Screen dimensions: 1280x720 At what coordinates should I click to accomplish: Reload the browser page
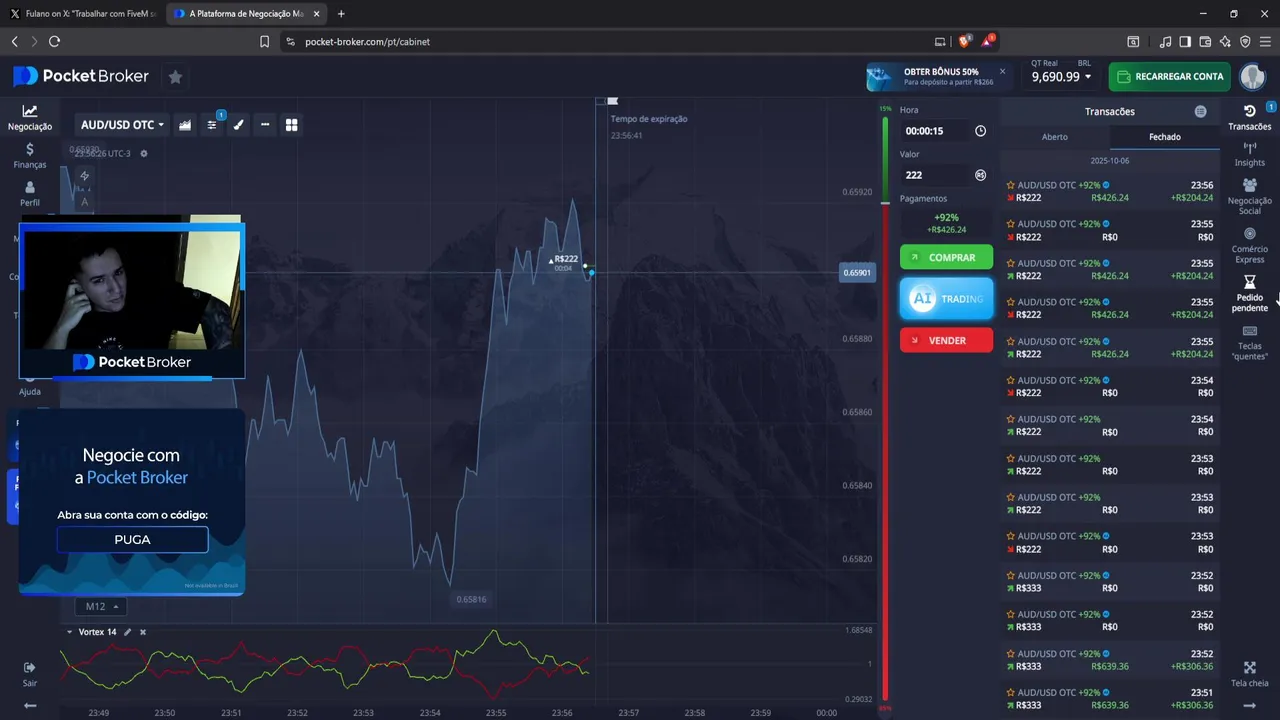point(54,42)
